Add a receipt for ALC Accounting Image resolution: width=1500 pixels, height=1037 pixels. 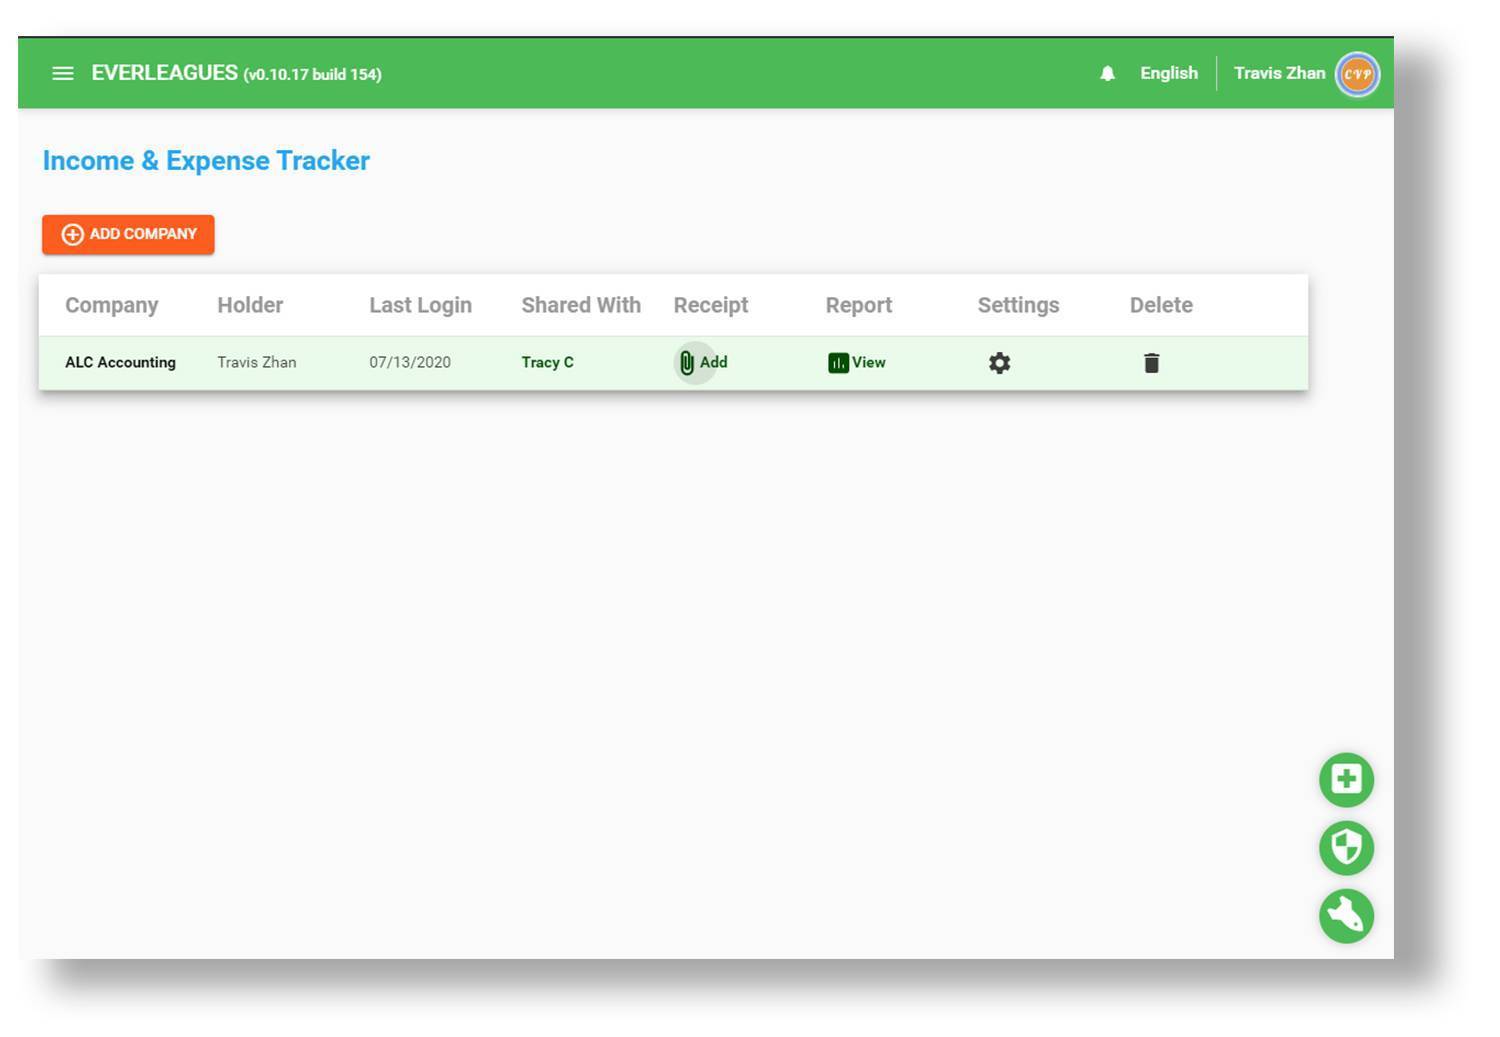tap(702, 362)
